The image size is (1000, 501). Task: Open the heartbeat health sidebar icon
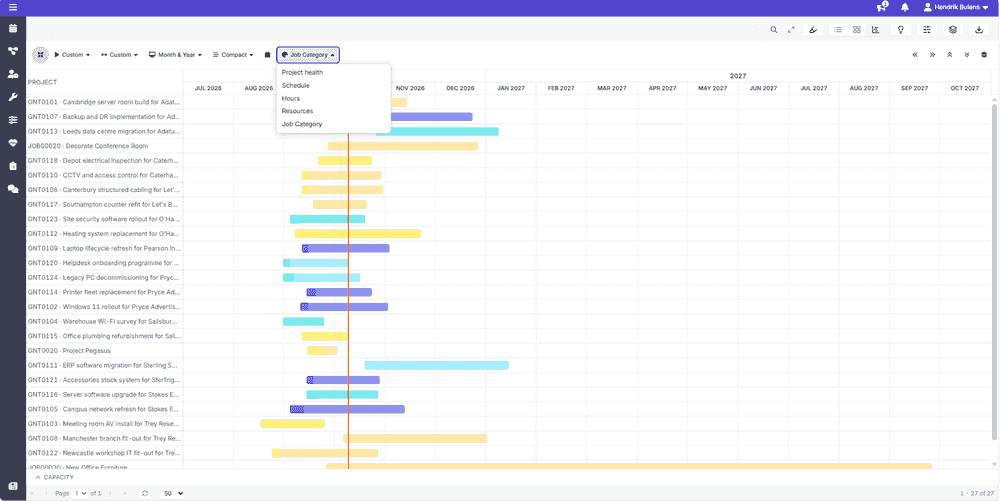coord(13,143)
